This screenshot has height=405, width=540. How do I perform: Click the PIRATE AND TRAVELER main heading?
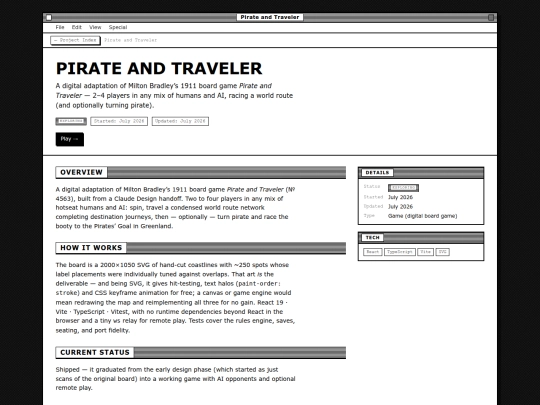(x=159, y=68)
